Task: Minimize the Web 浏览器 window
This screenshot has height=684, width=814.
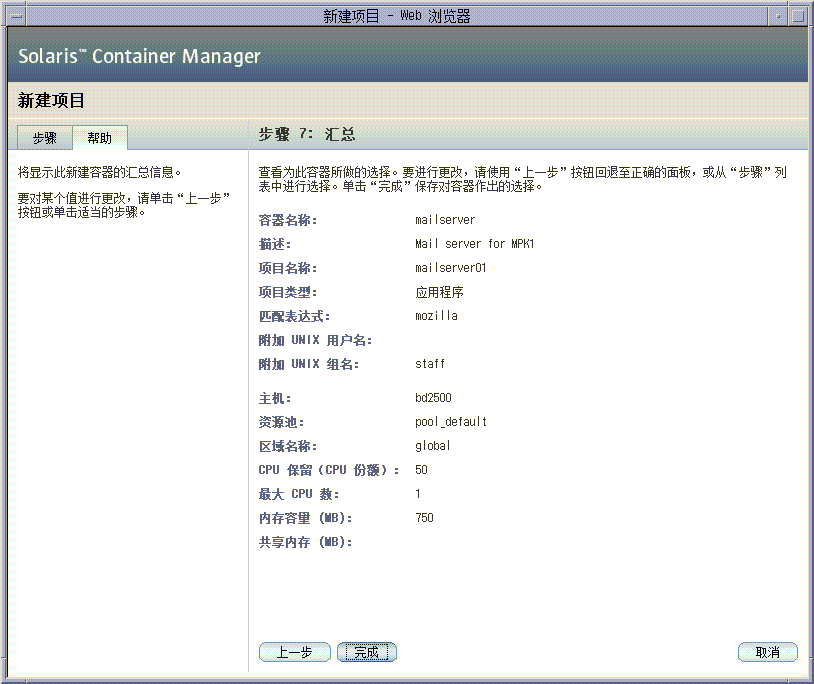Action: click(778, 16)
